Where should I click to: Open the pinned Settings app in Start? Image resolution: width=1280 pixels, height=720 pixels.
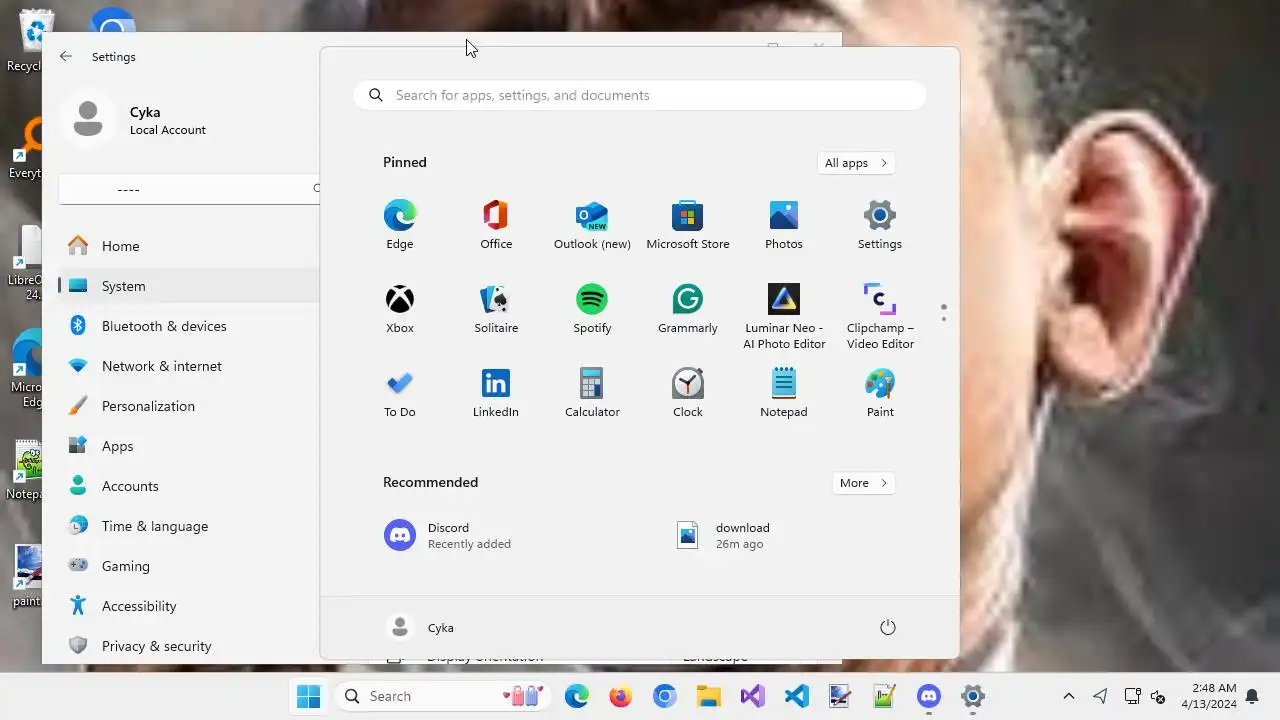880,225
